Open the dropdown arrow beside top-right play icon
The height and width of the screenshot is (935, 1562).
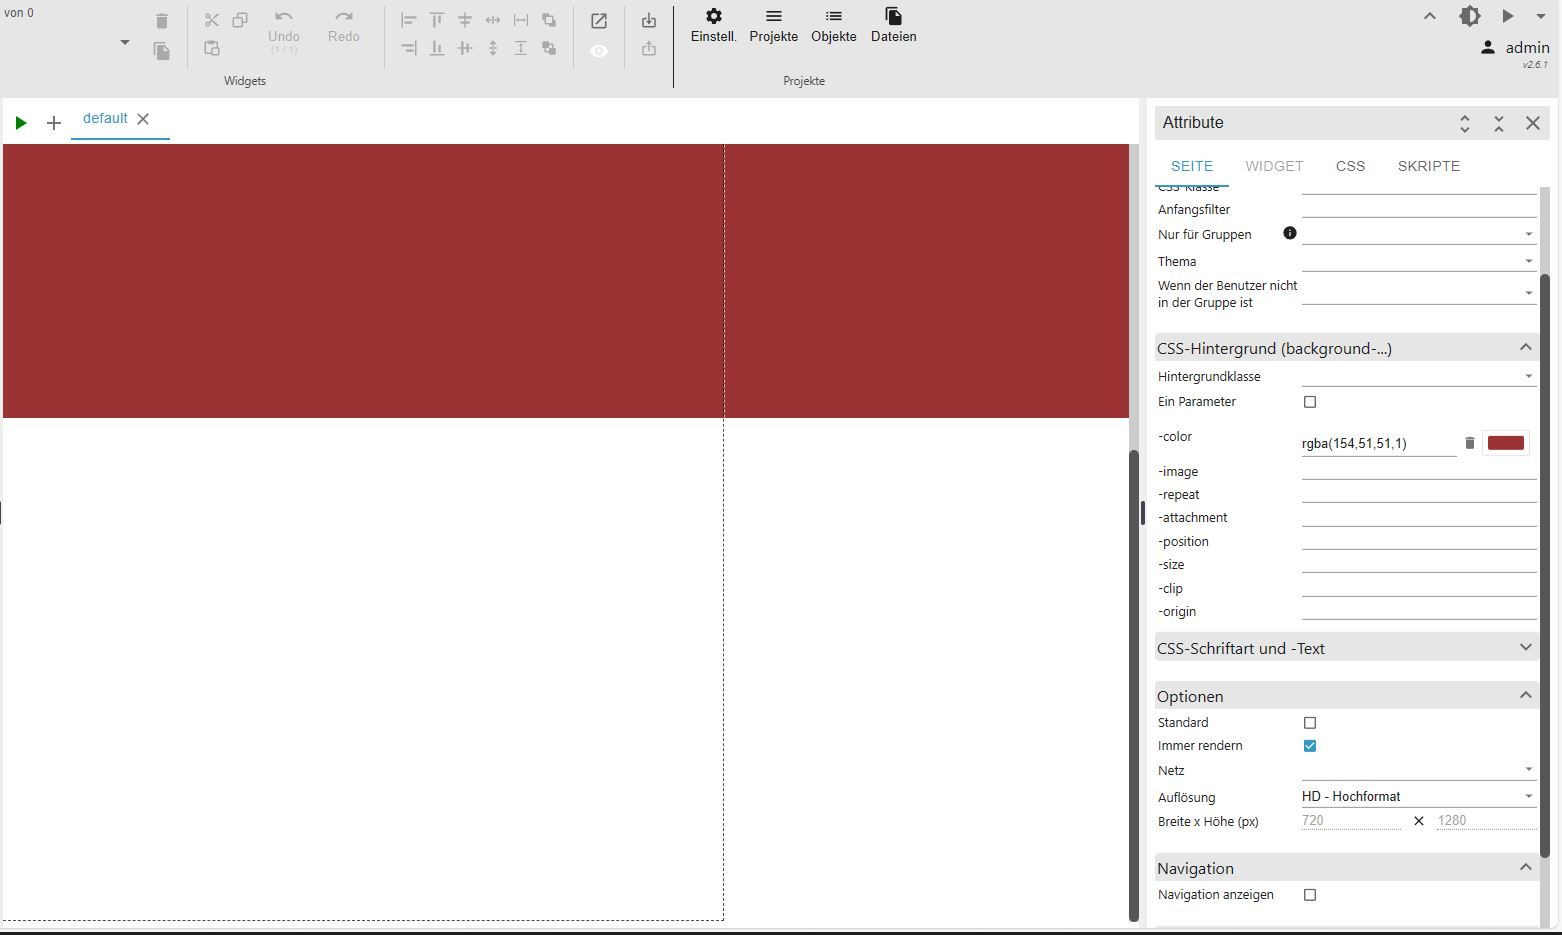1540,17
